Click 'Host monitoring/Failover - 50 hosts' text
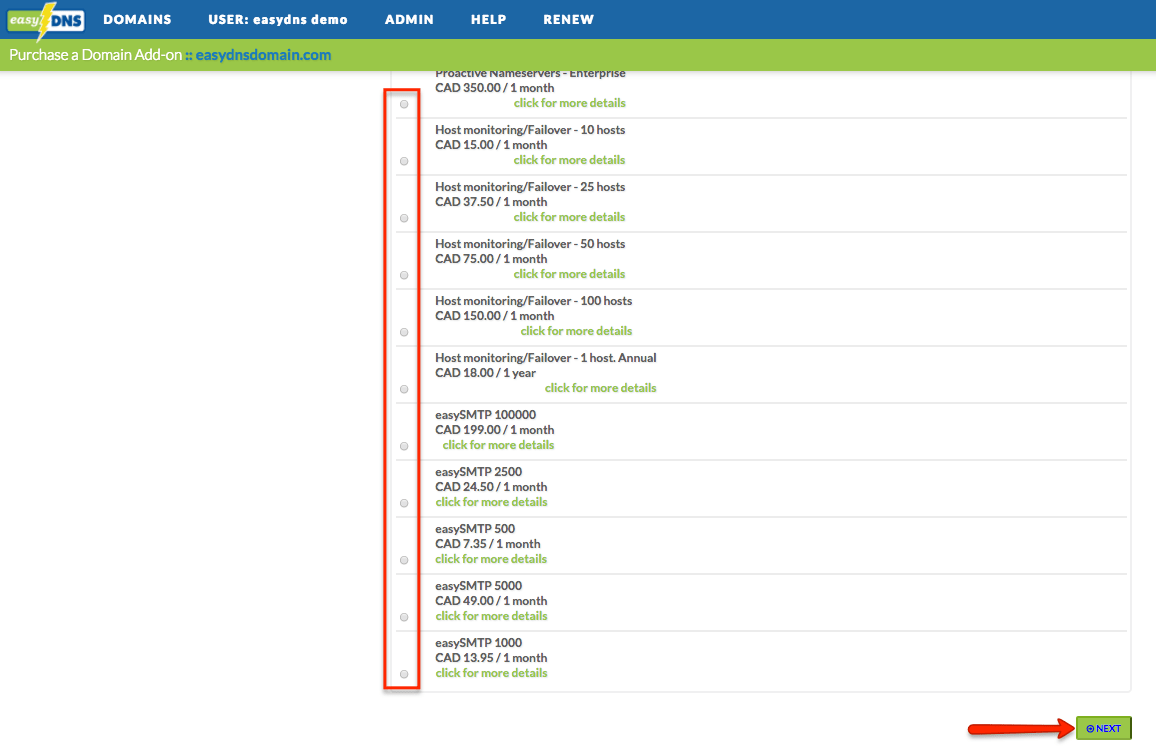The width and height of the screenshot is (1156, 754). 530,244
